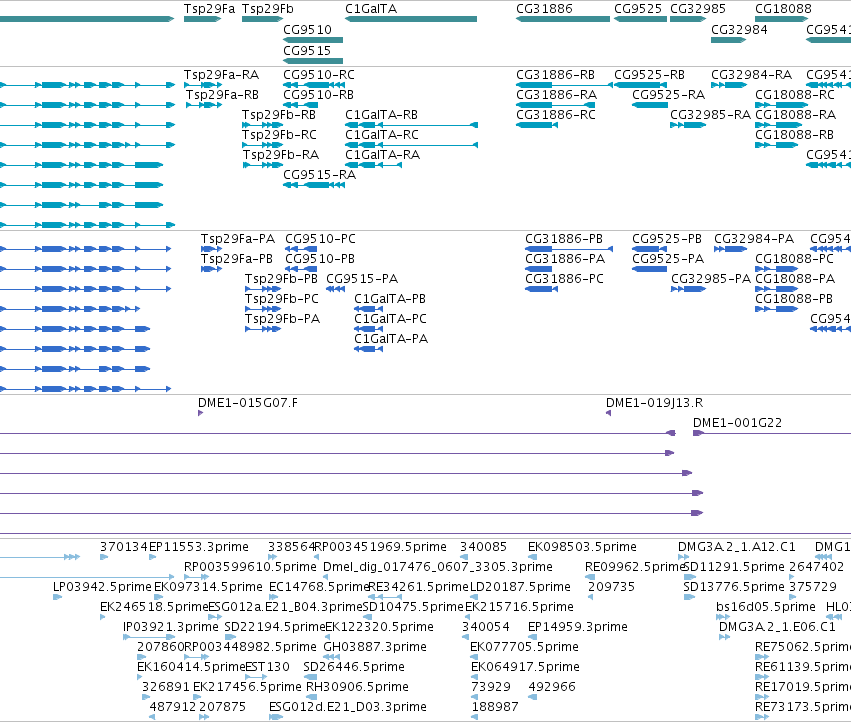Click transcript CG18088-RC
The height and width of the screenshot is (722, 851).
click(x=795, y=95)
